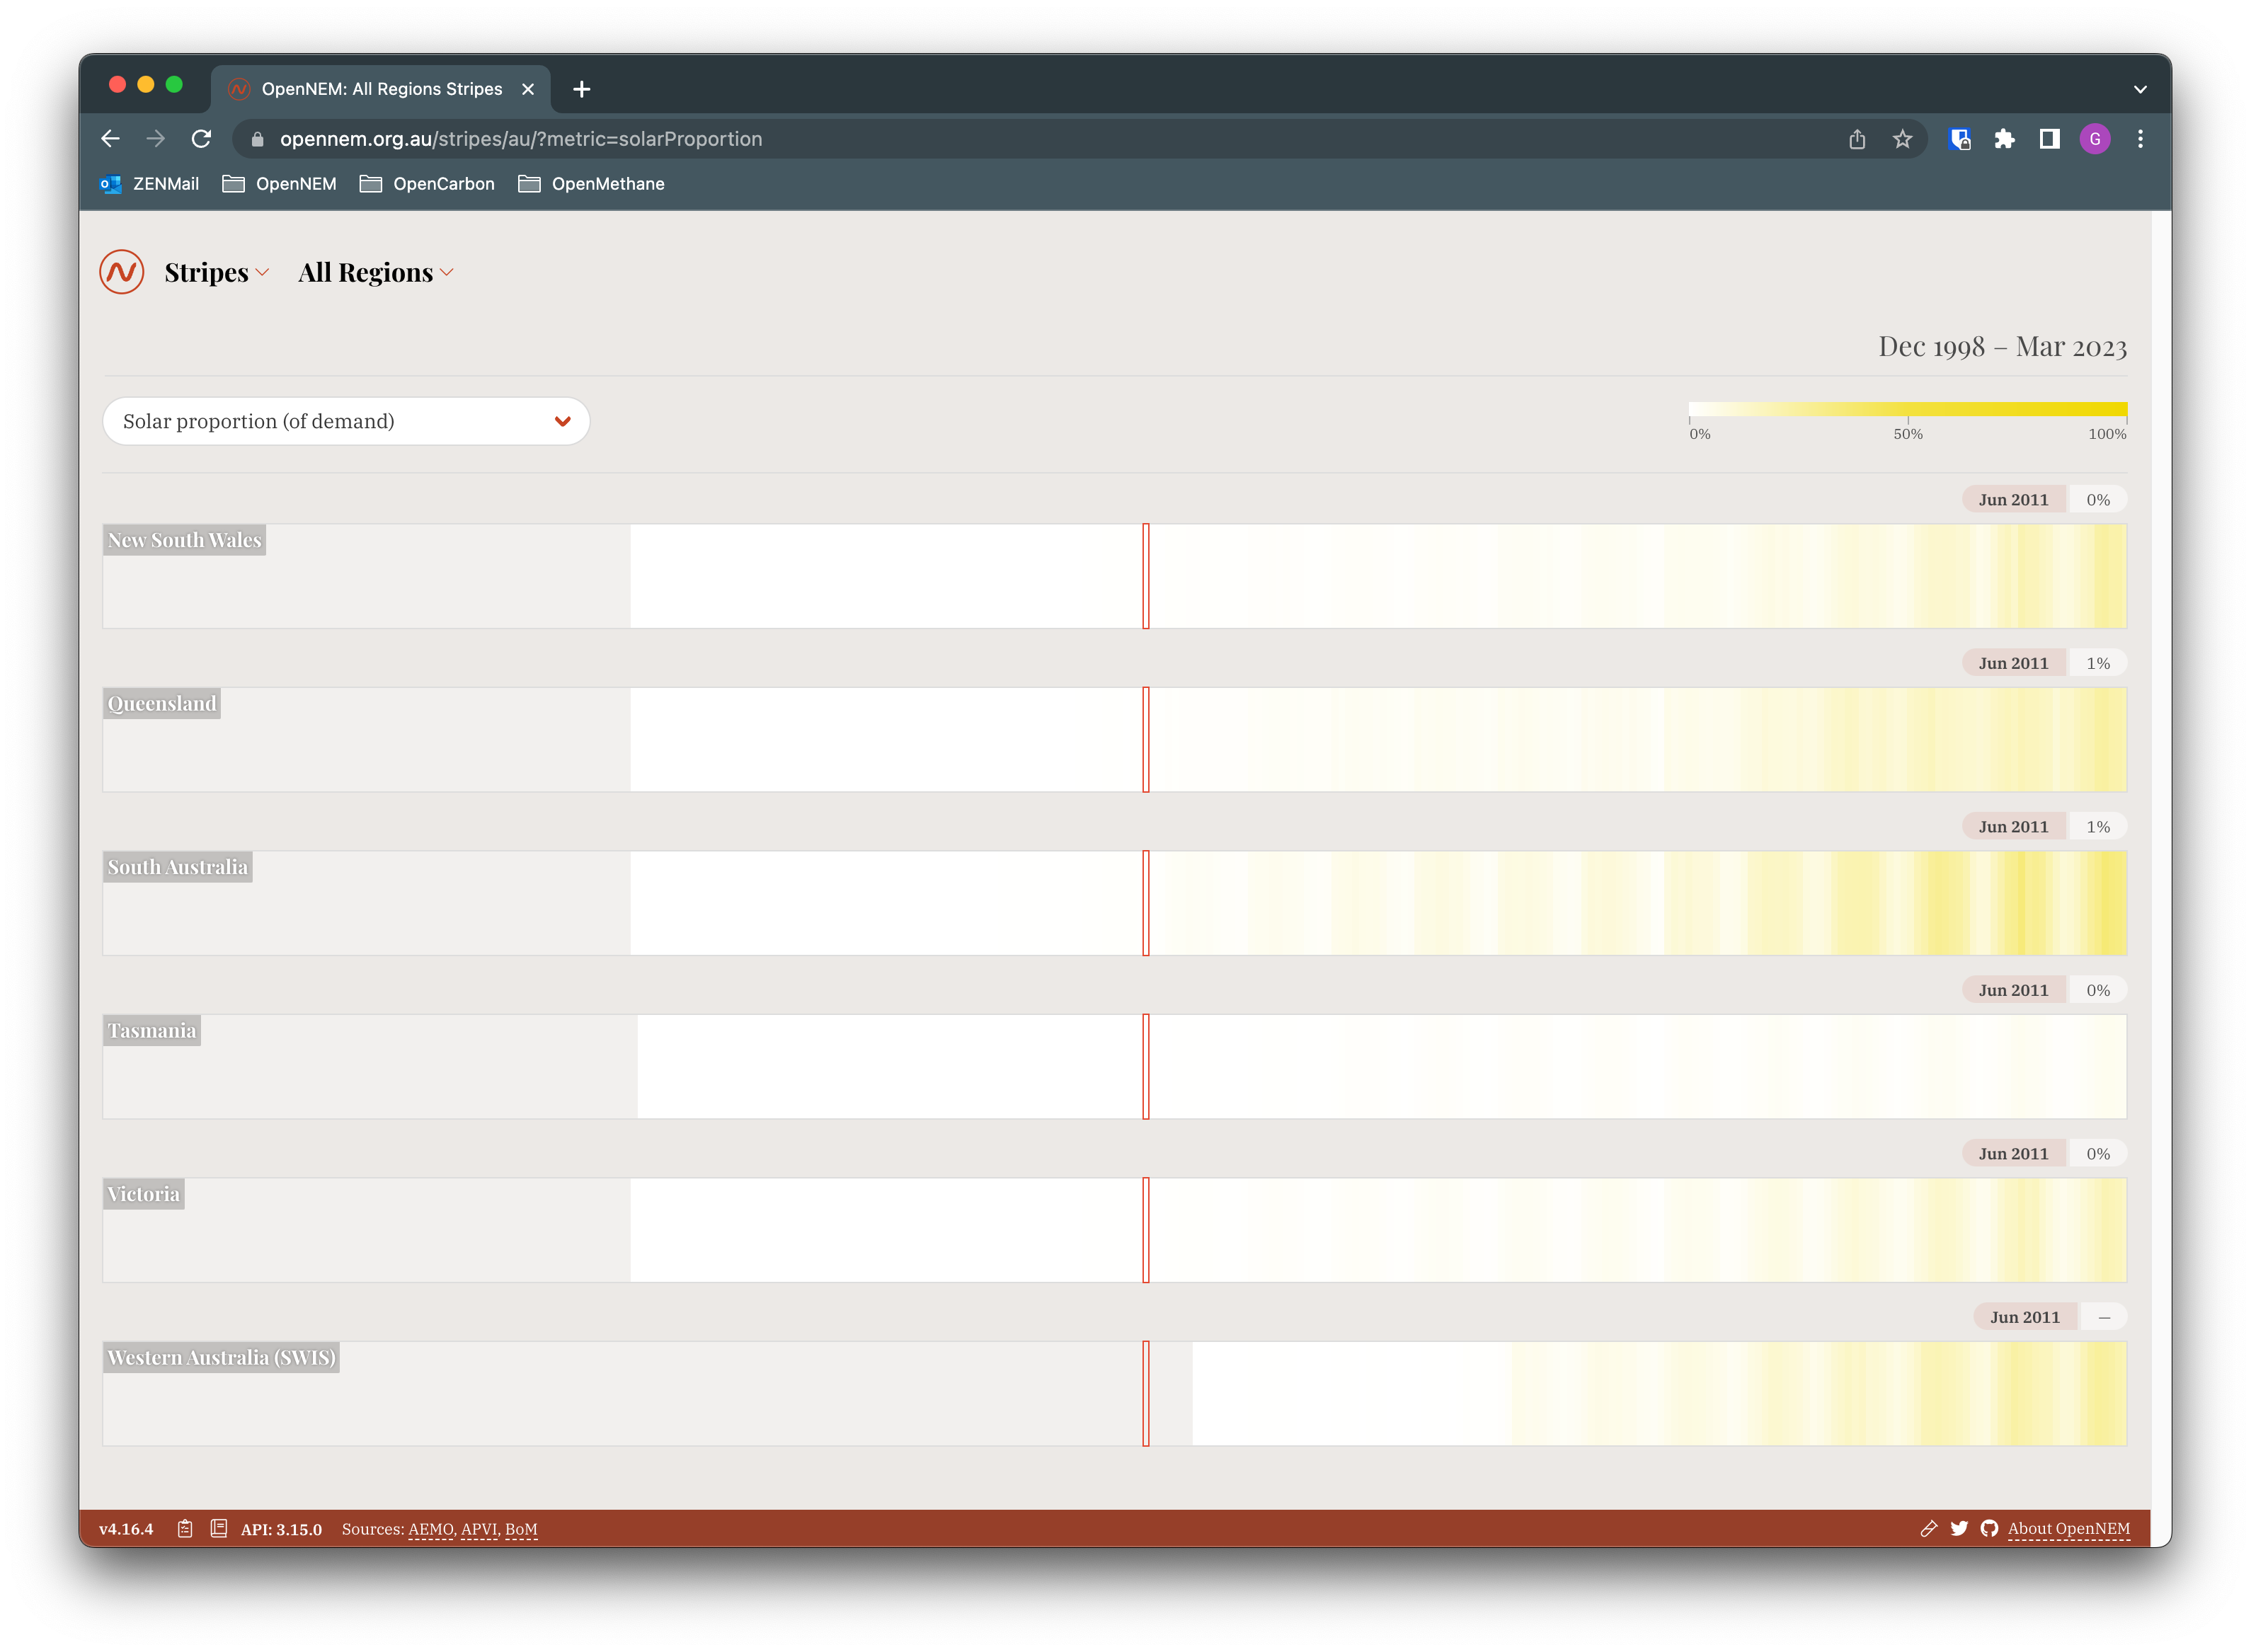Open the GitHub icon in the footer
Viewport: 2251px width, 1652px height.
tap(1989, 1528)
